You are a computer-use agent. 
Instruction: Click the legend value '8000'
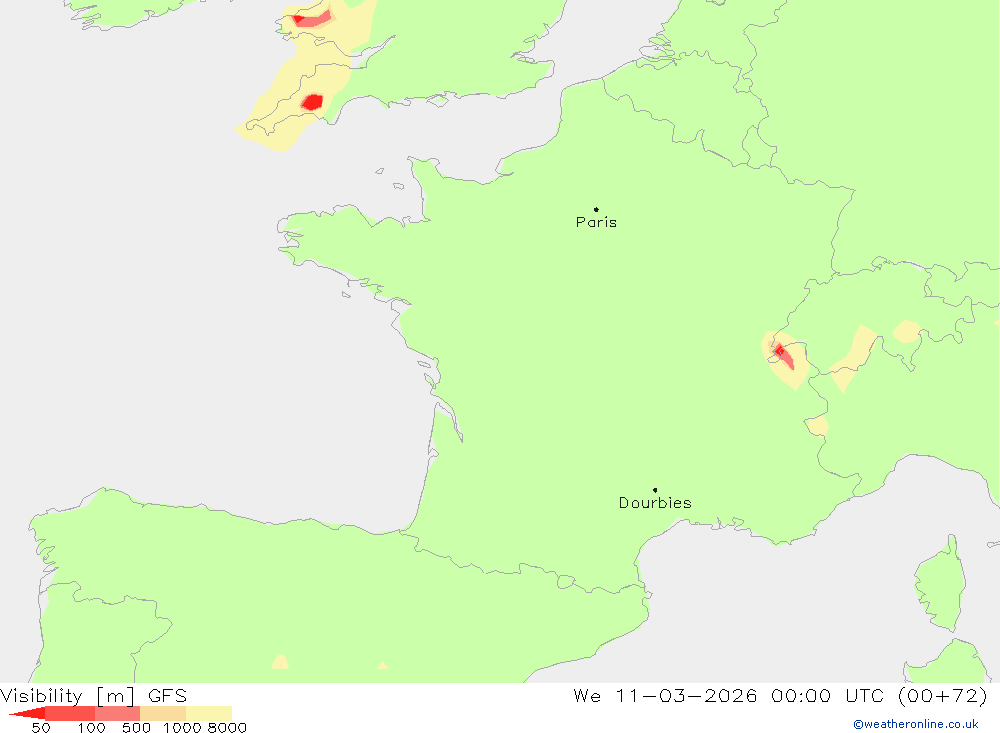[227, 728]
